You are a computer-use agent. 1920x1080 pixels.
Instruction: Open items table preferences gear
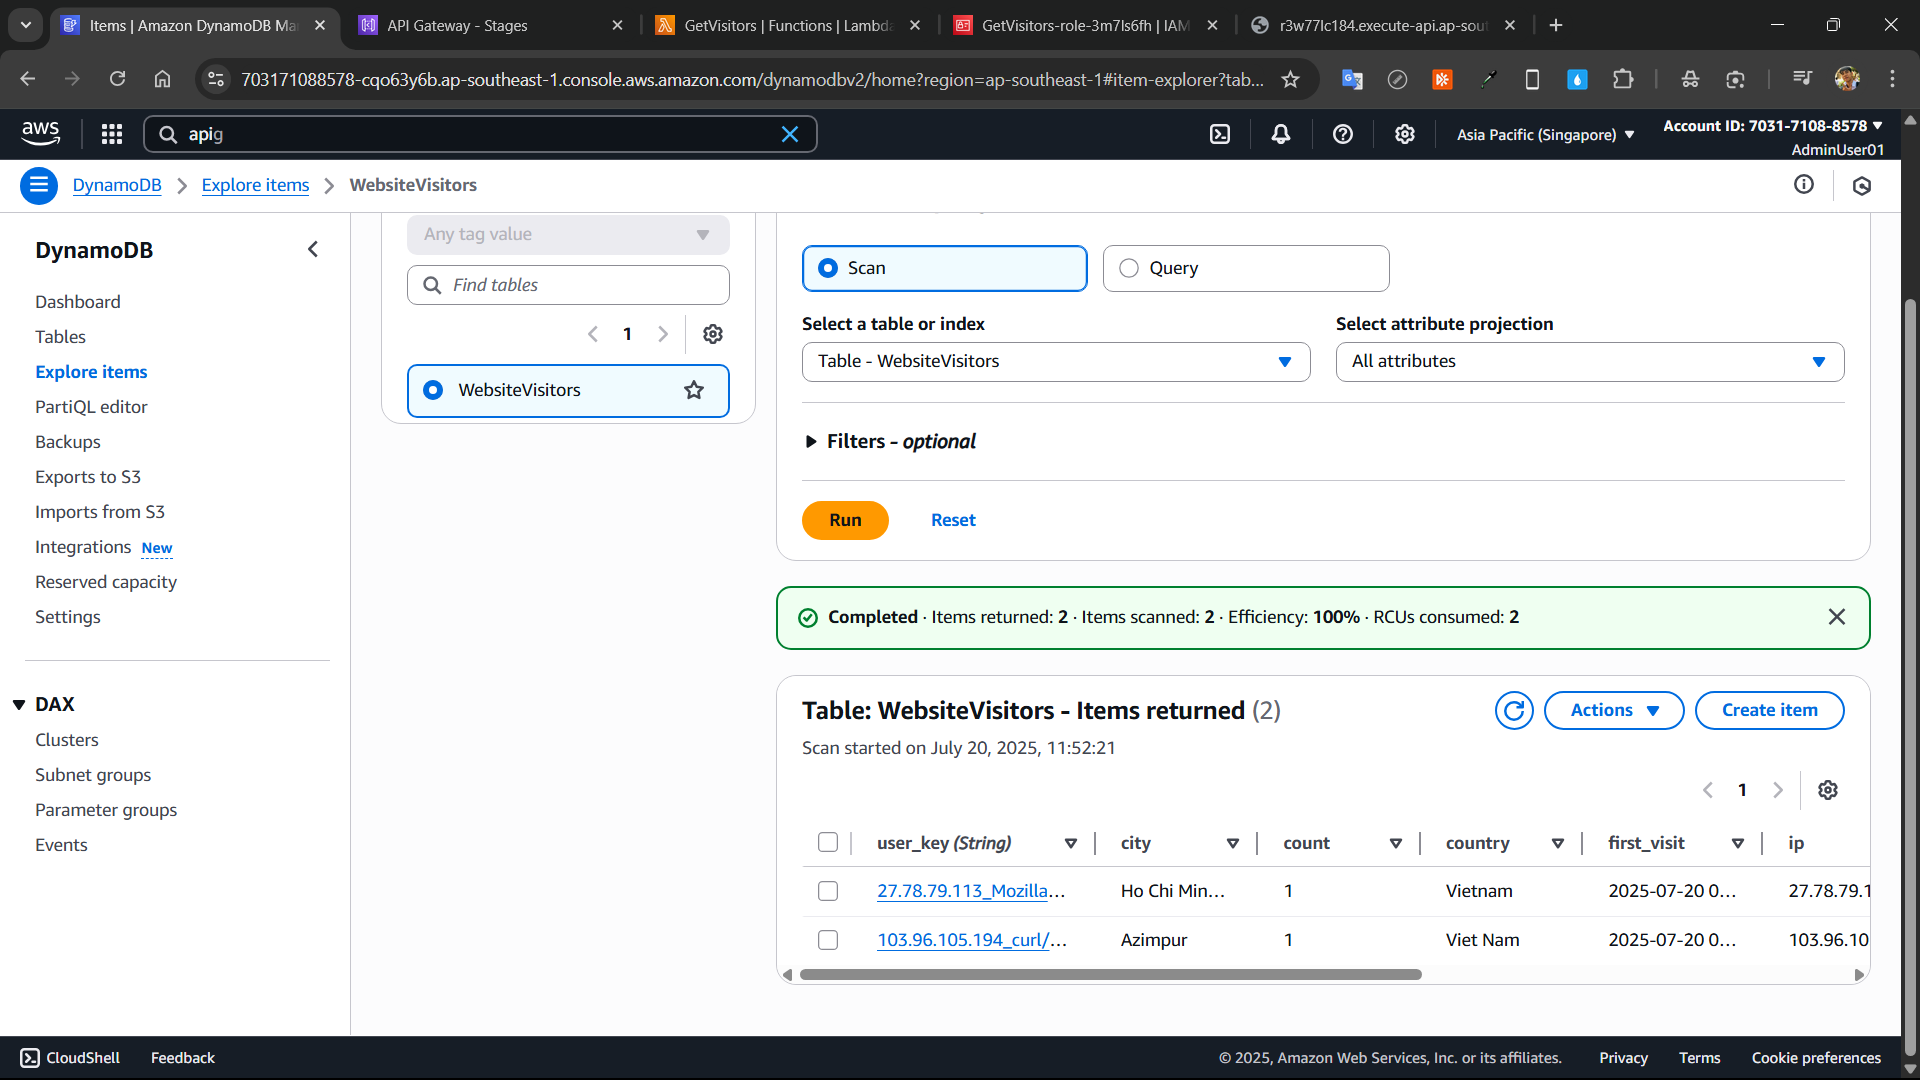tap(1828, 790)
